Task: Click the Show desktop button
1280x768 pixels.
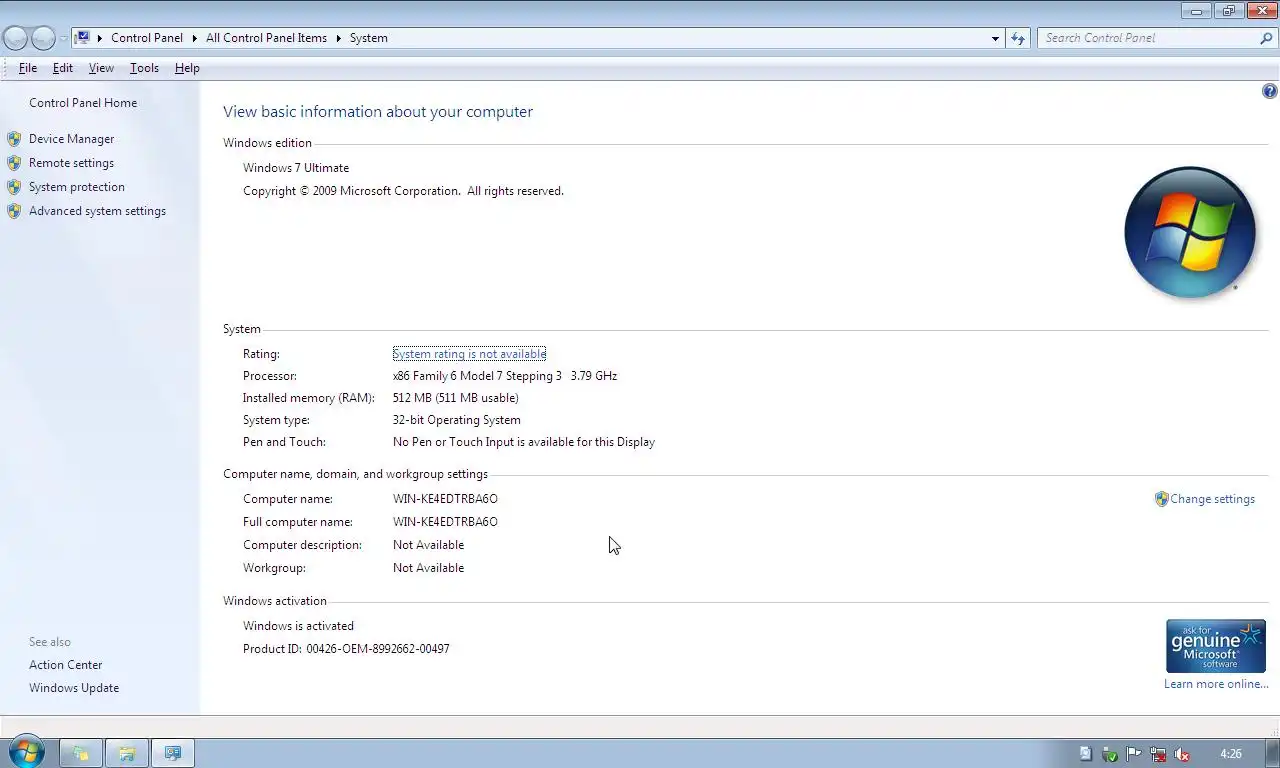Action: click(x=1273, y=753)
